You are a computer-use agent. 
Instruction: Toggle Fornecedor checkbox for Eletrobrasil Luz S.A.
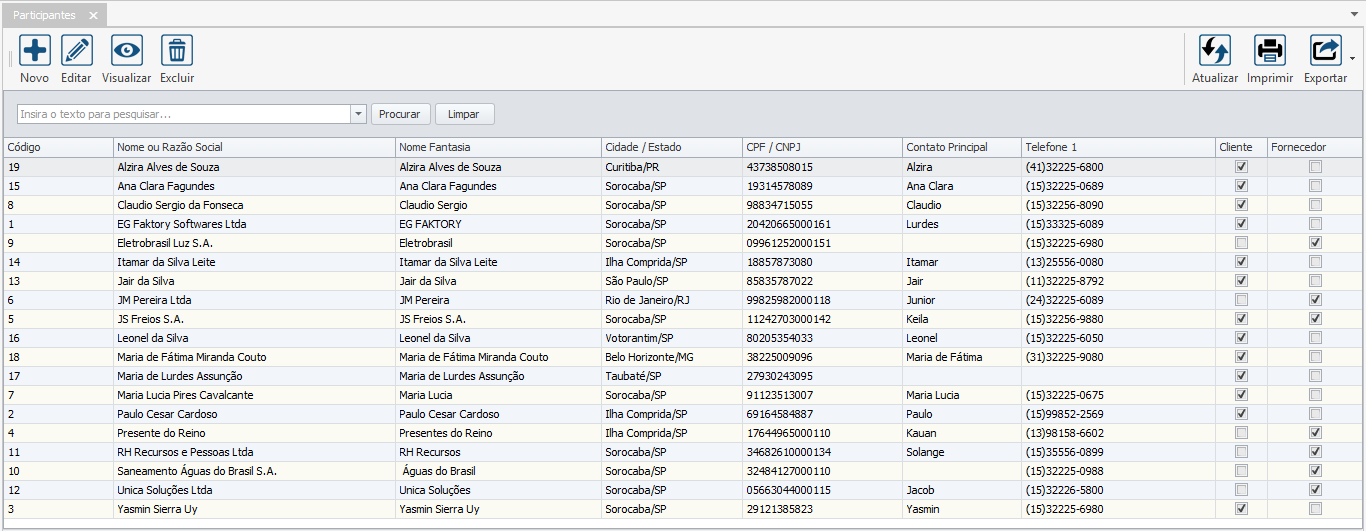pyautogui.click(x=1315, y=243)
